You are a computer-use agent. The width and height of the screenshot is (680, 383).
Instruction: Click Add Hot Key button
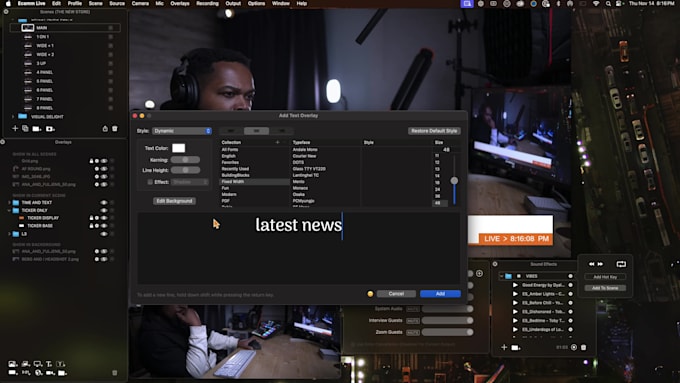tap(605, 277)
